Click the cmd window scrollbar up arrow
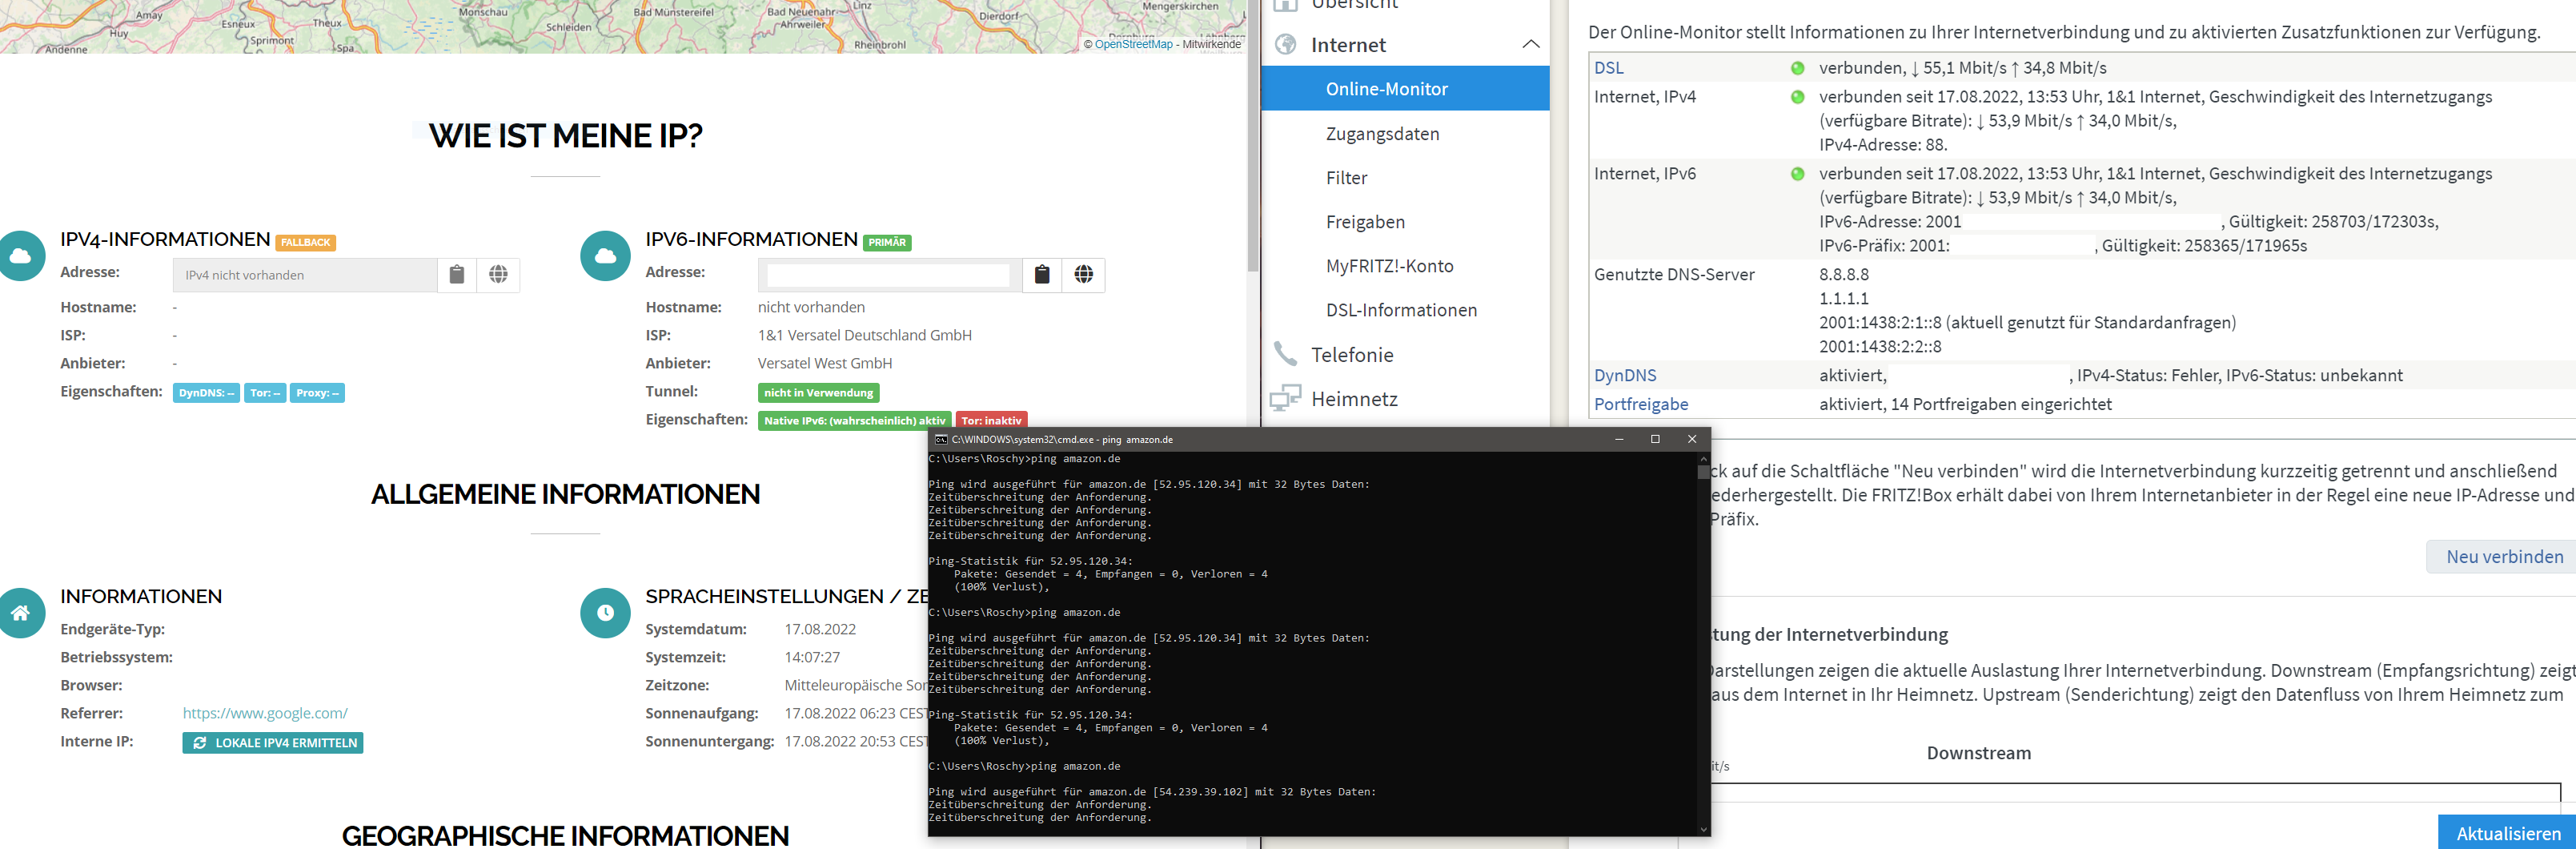Image resolution: width=2576 pixels, height=849 pixels. tap(1704, 459)
